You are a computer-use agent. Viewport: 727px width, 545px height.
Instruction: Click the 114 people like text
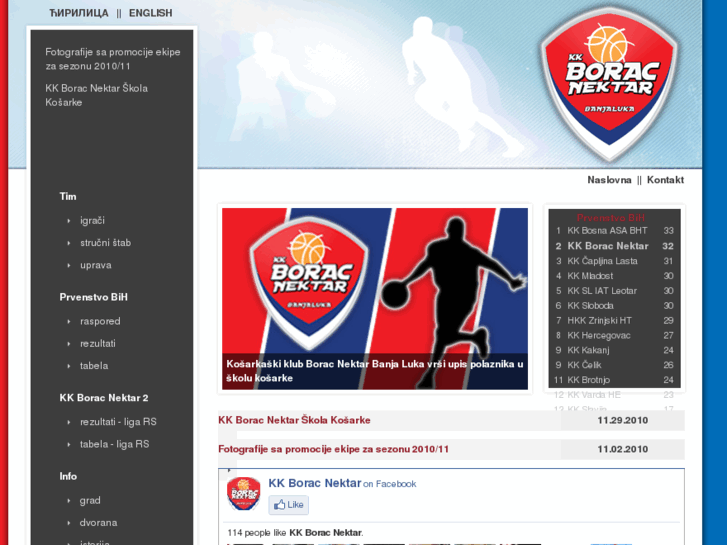click(x=295, y=533)
